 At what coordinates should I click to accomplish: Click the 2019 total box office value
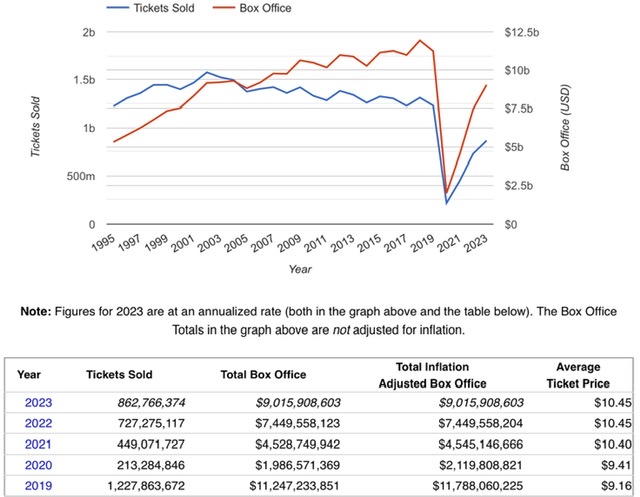[x=281, y=487]
